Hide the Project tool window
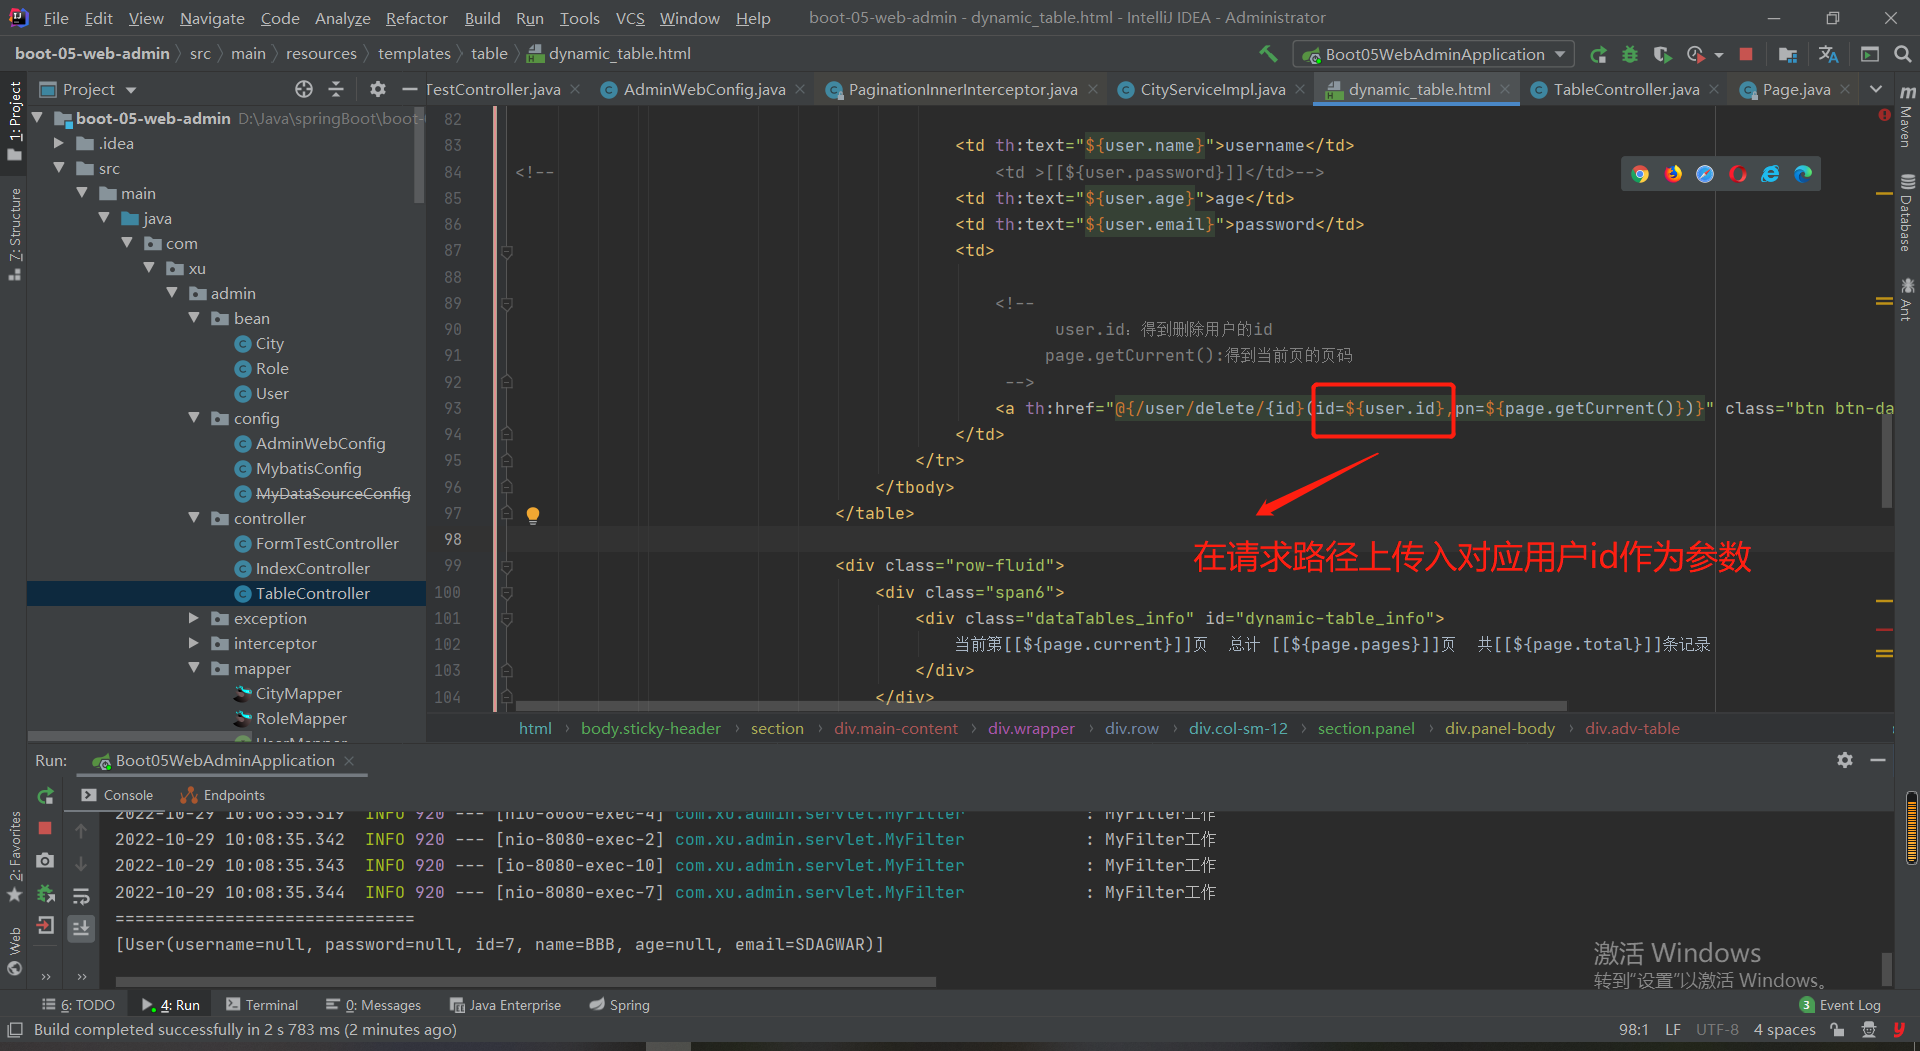 coord(408,89)
